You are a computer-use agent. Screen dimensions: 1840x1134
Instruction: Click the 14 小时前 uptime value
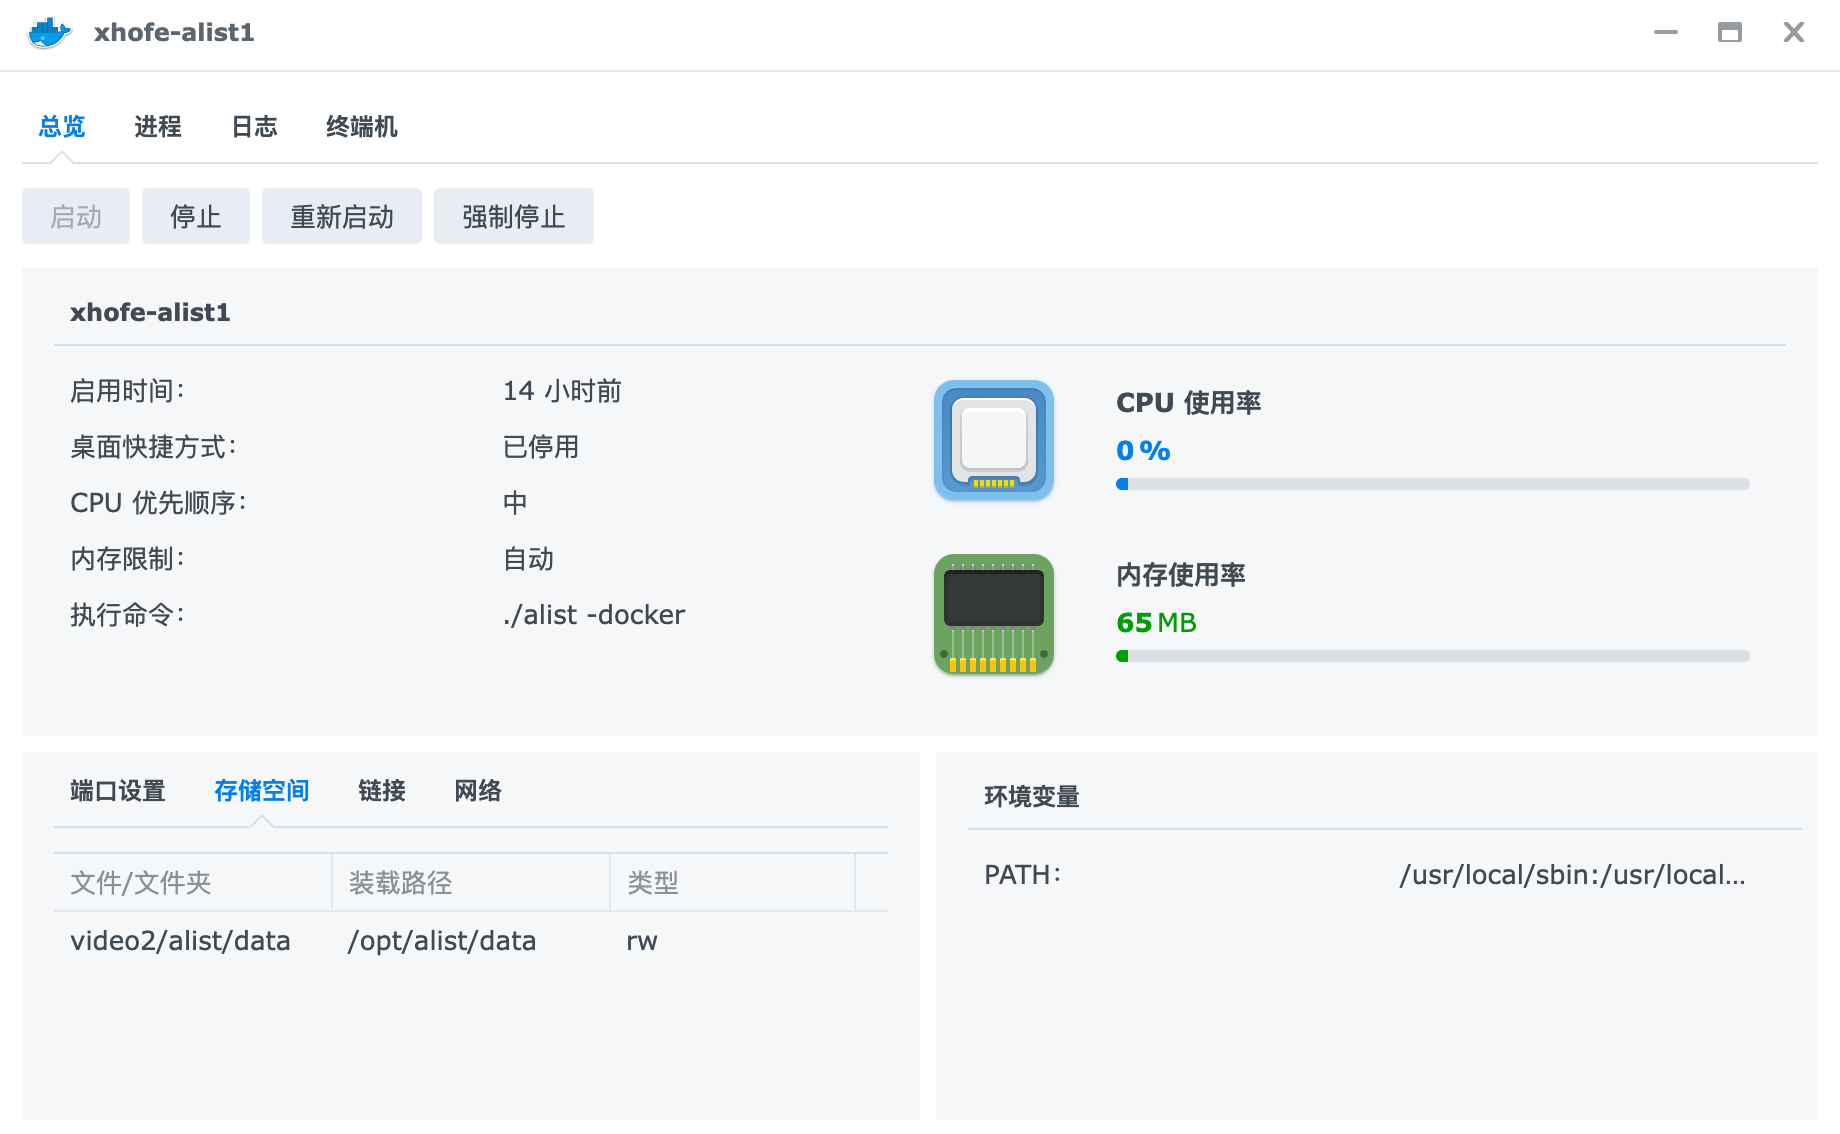[x=562, y=391]
